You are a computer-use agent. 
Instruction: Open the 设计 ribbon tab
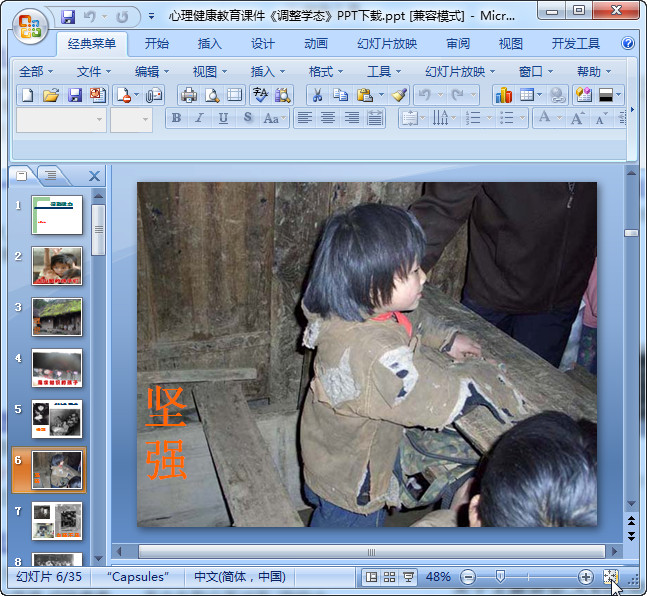(x=263, y=44)
